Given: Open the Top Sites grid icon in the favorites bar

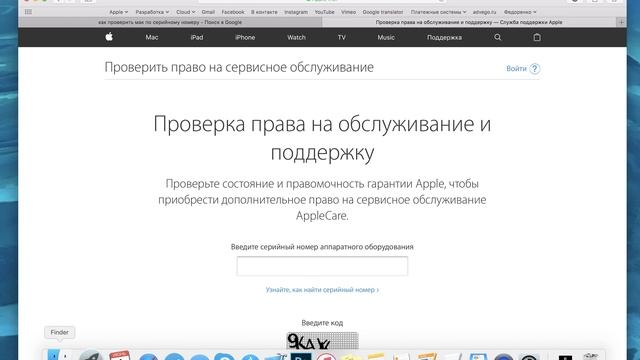Looking at the screenshot, I should (28, 12).
